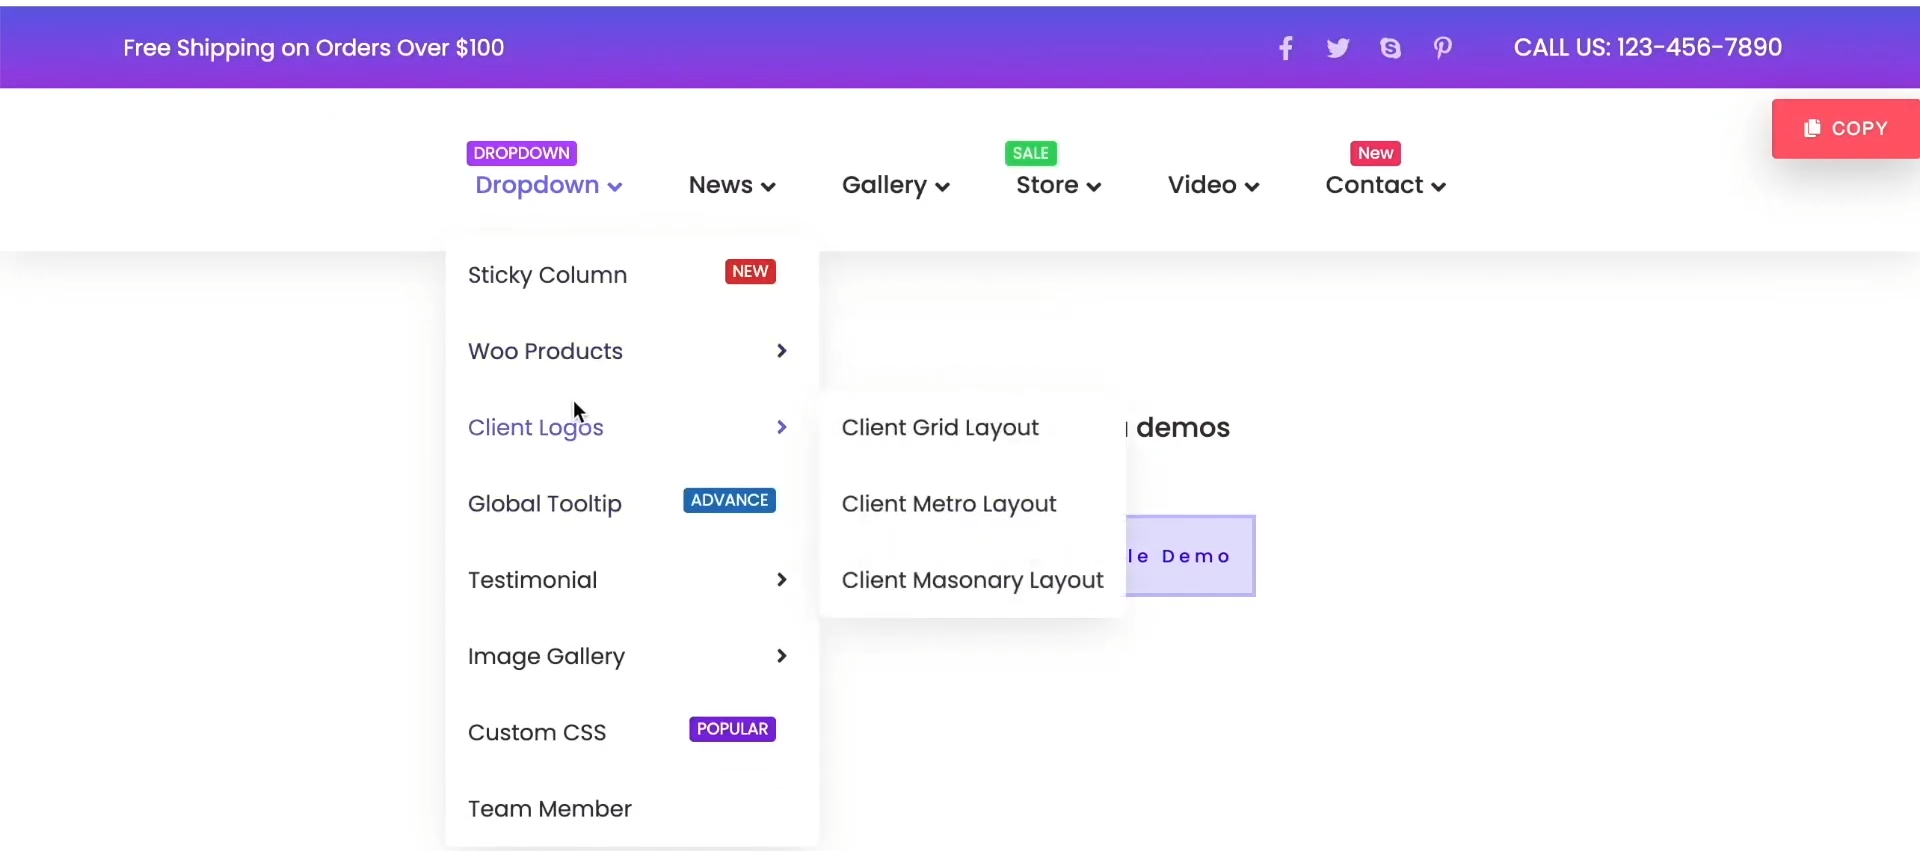Expand the Contact menu item

[x=1385, y=185]
